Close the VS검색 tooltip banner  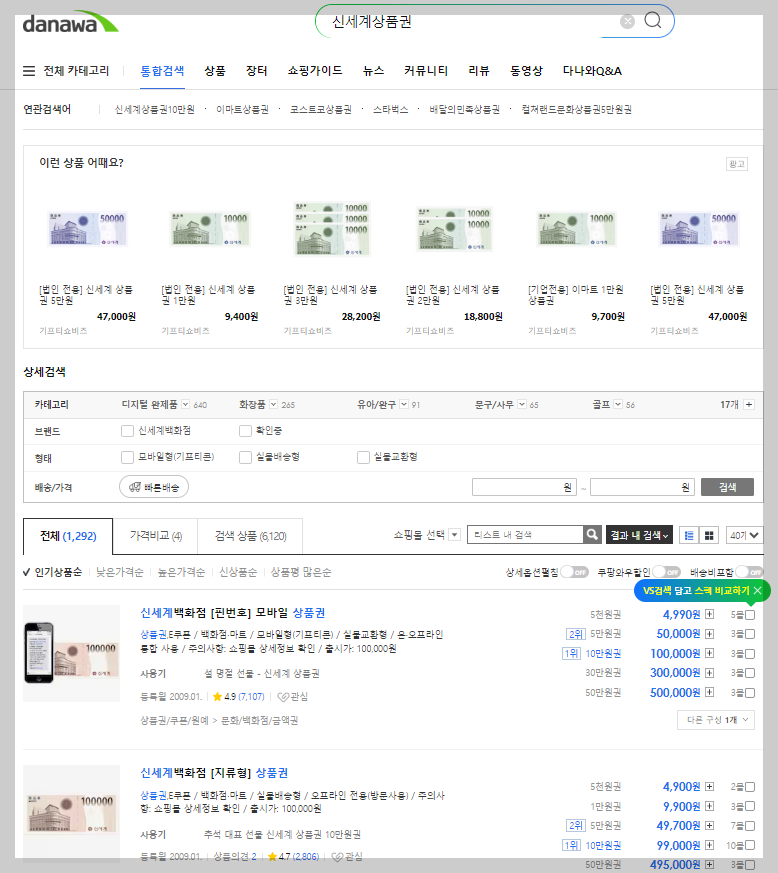click(x=757, y=590)
